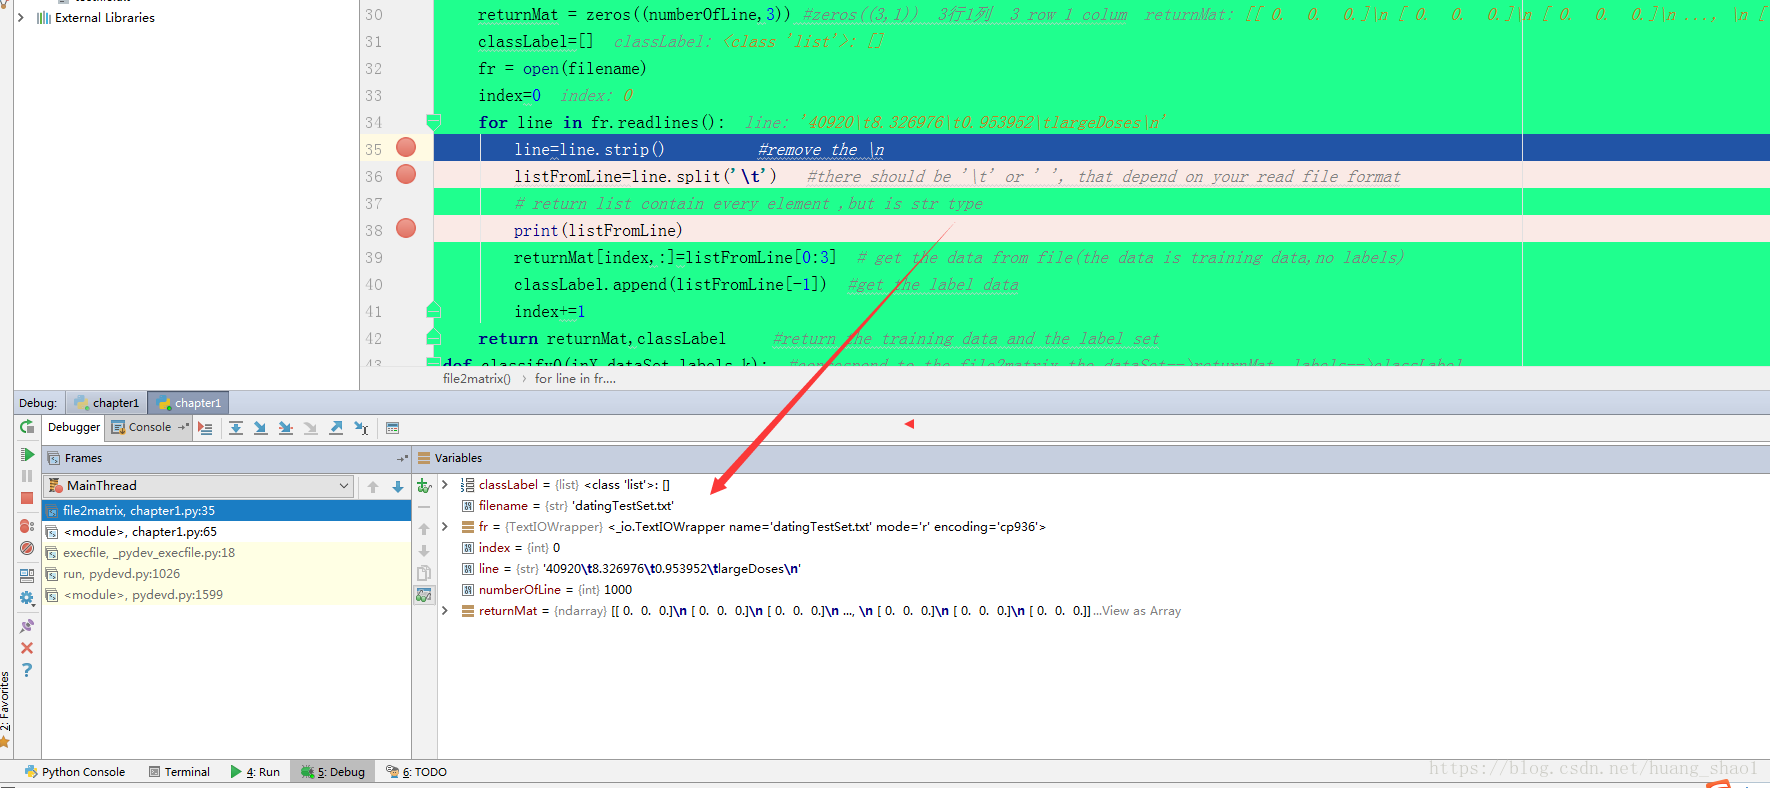
Task: Step Out of current function
Action: (x=336, y=428)
